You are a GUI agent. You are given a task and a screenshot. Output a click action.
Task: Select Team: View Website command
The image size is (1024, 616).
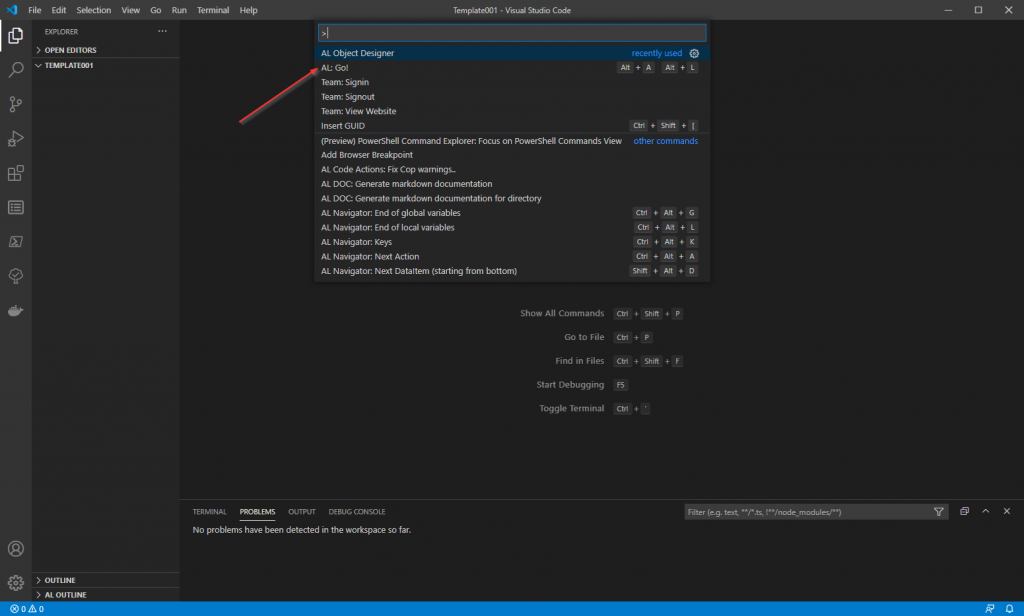[512, 111]
